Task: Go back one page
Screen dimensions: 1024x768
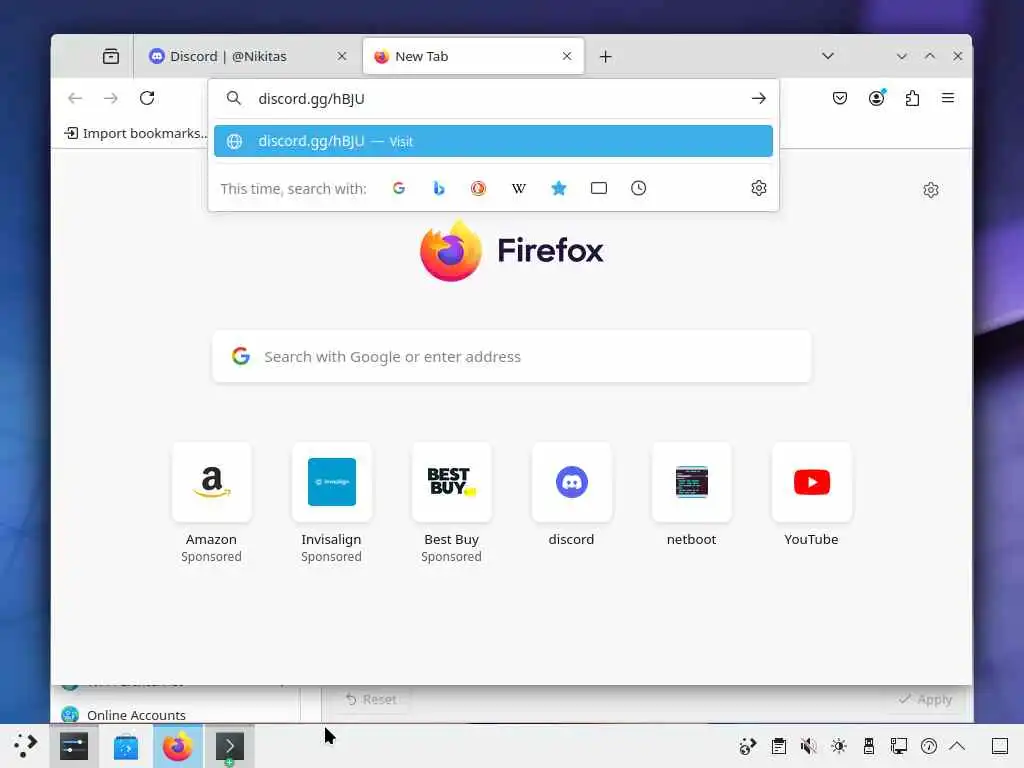Action: (x=75, y=98)
